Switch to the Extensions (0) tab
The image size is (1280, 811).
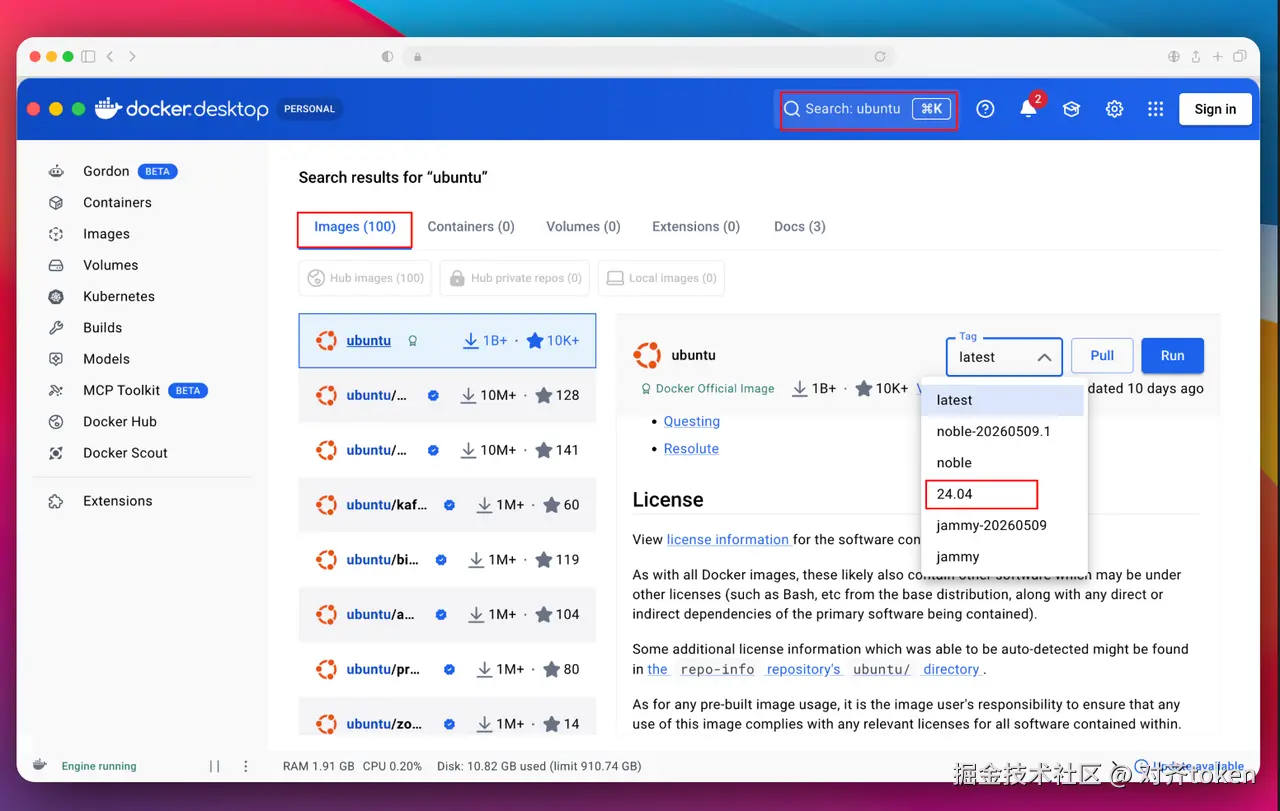coord(696,227)
